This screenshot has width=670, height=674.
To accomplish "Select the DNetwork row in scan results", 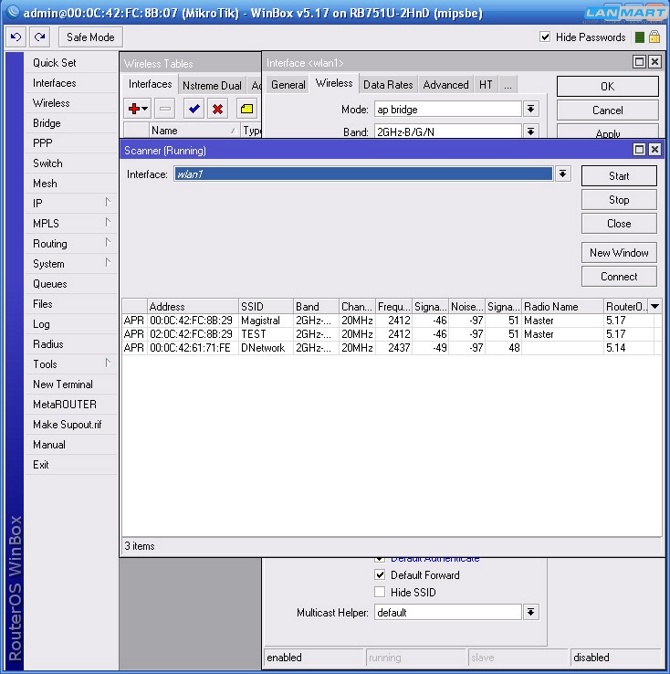I will pyautogui.click(x=262, y=348).
